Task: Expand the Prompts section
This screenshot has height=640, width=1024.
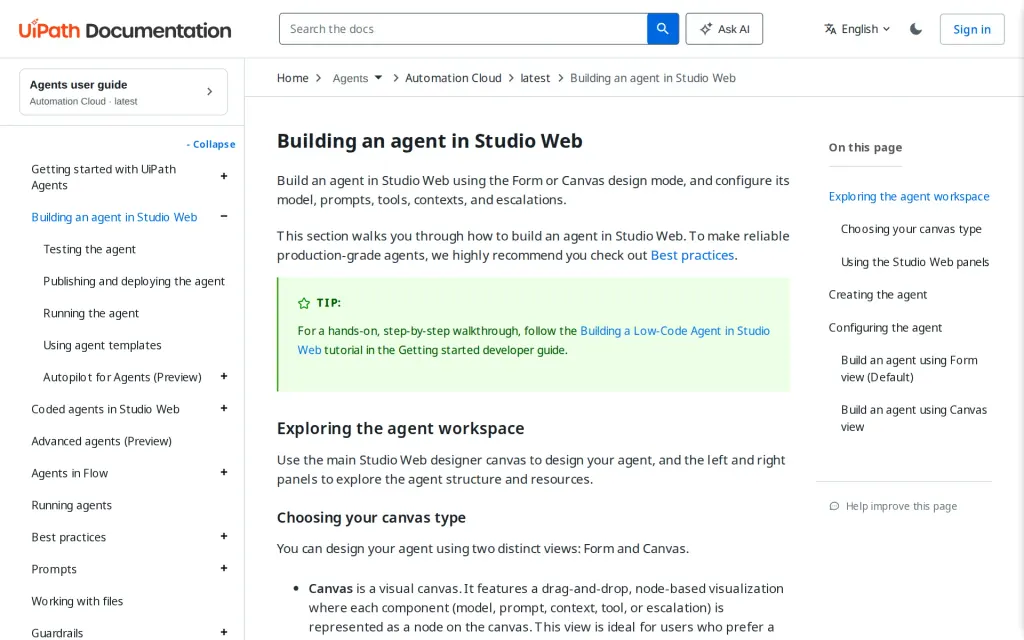Action: click(224, 568)
